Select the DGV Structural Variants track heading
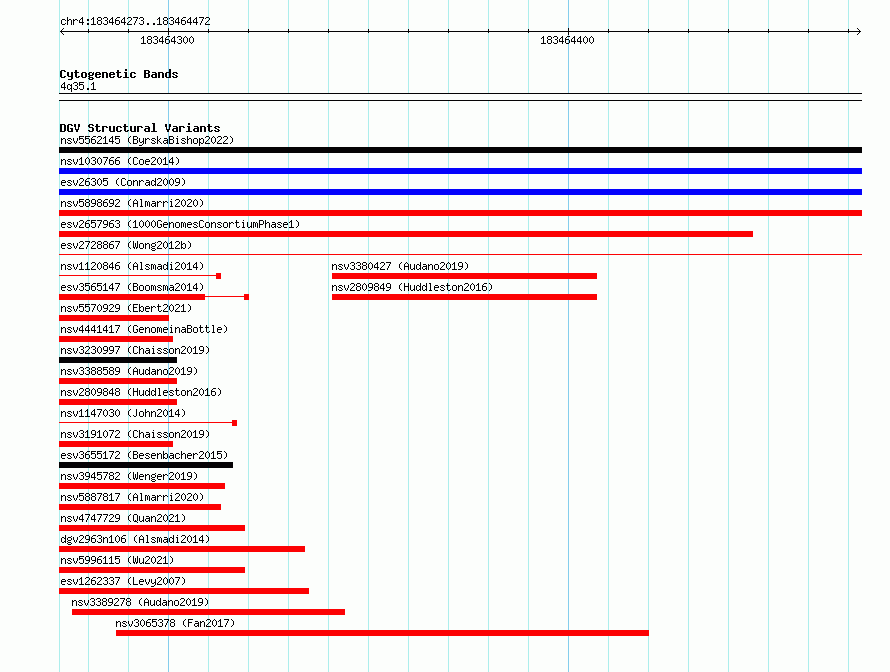 (140, 128)
